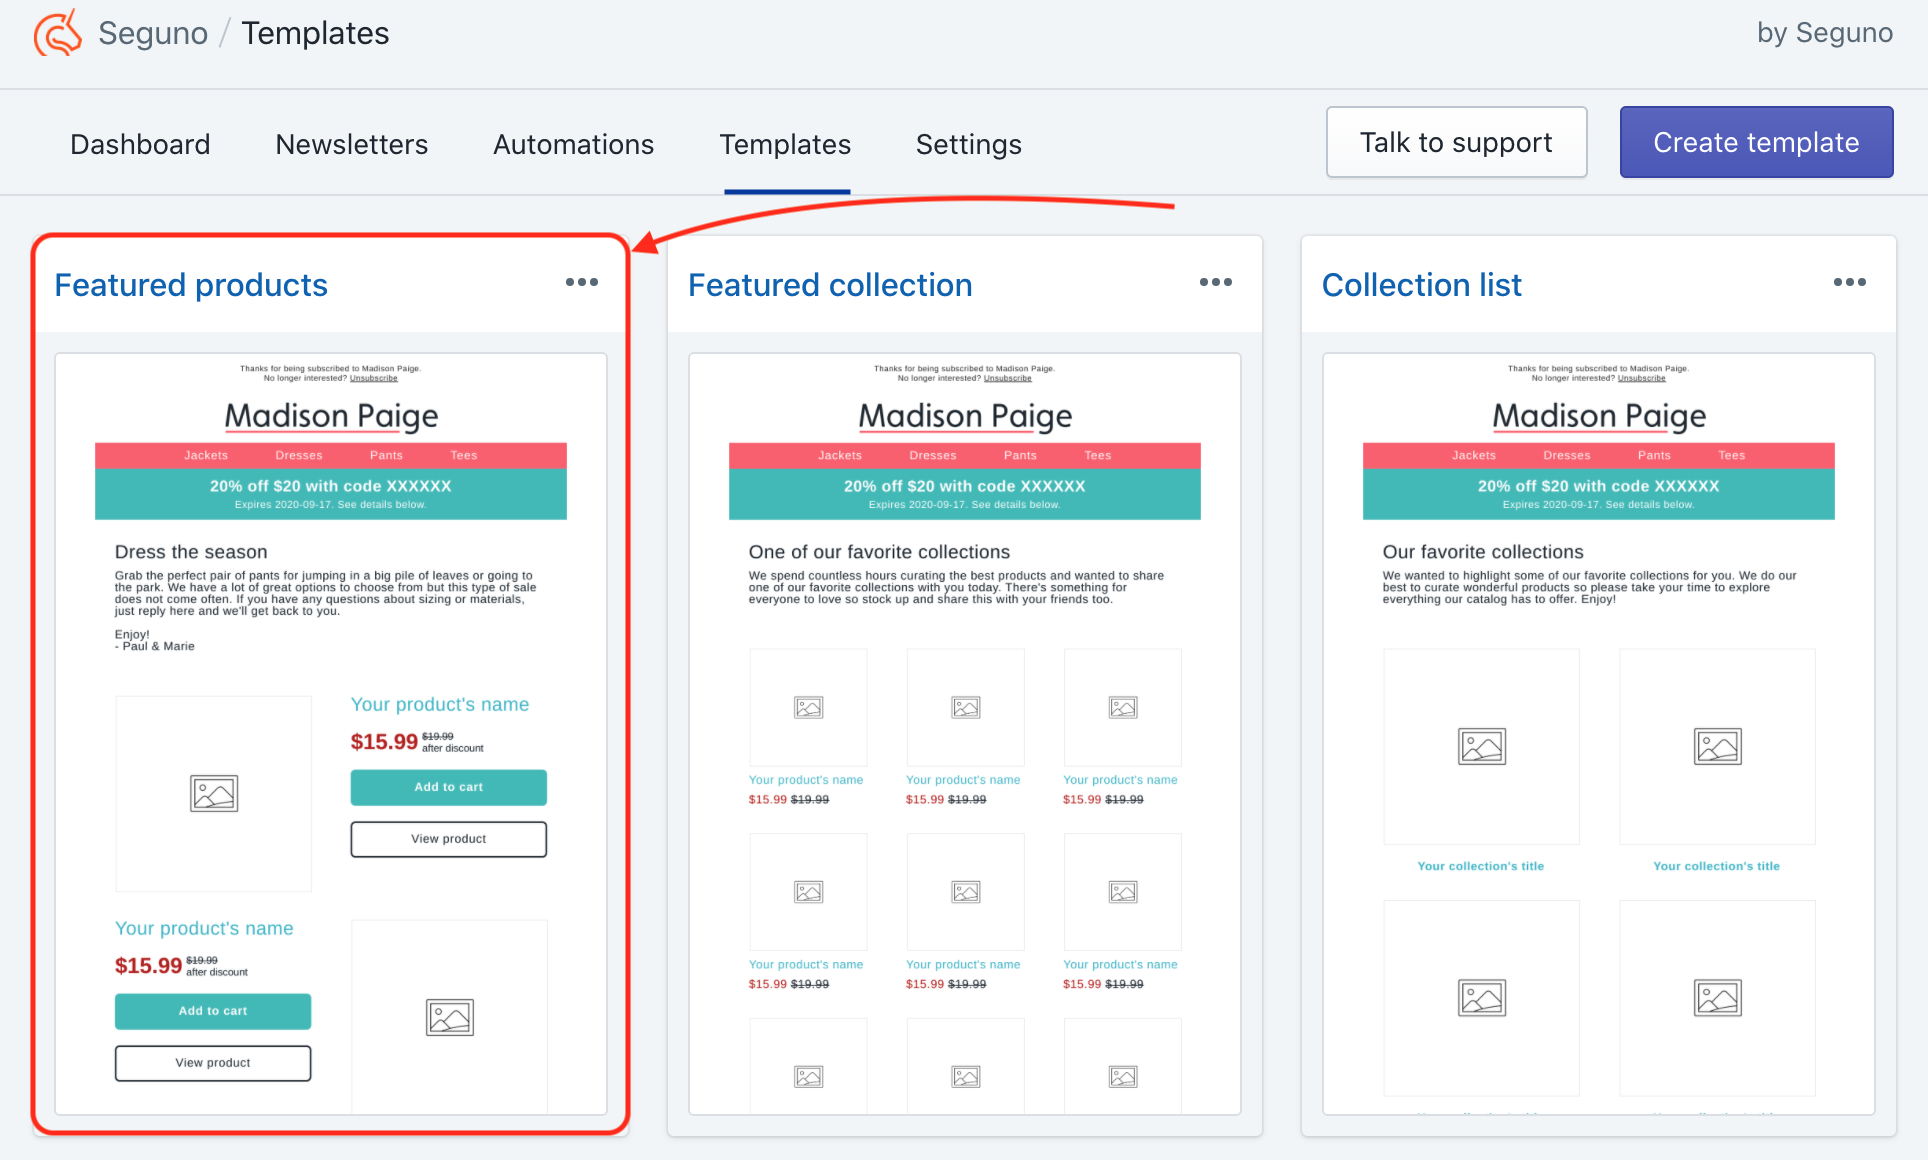
Task: Open the Featured products title link
Action: (x=191, y=285)
